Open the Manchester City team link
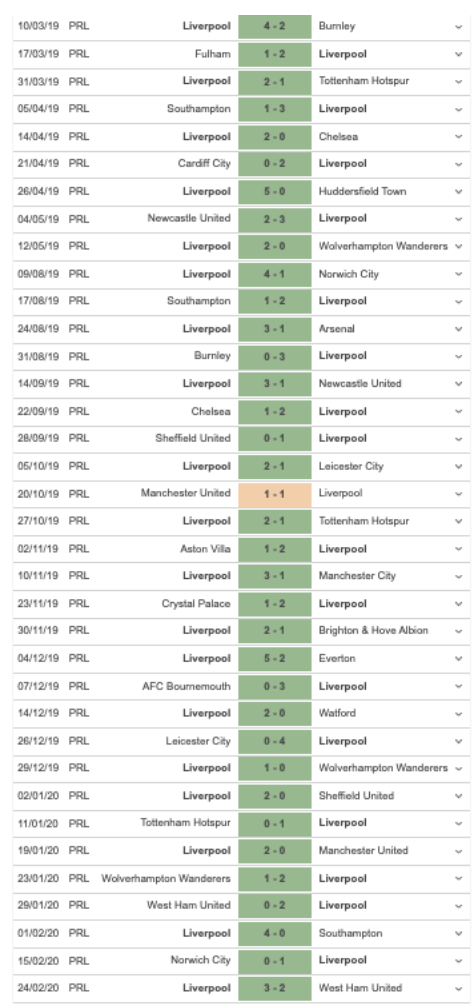 tap(357, 576)
